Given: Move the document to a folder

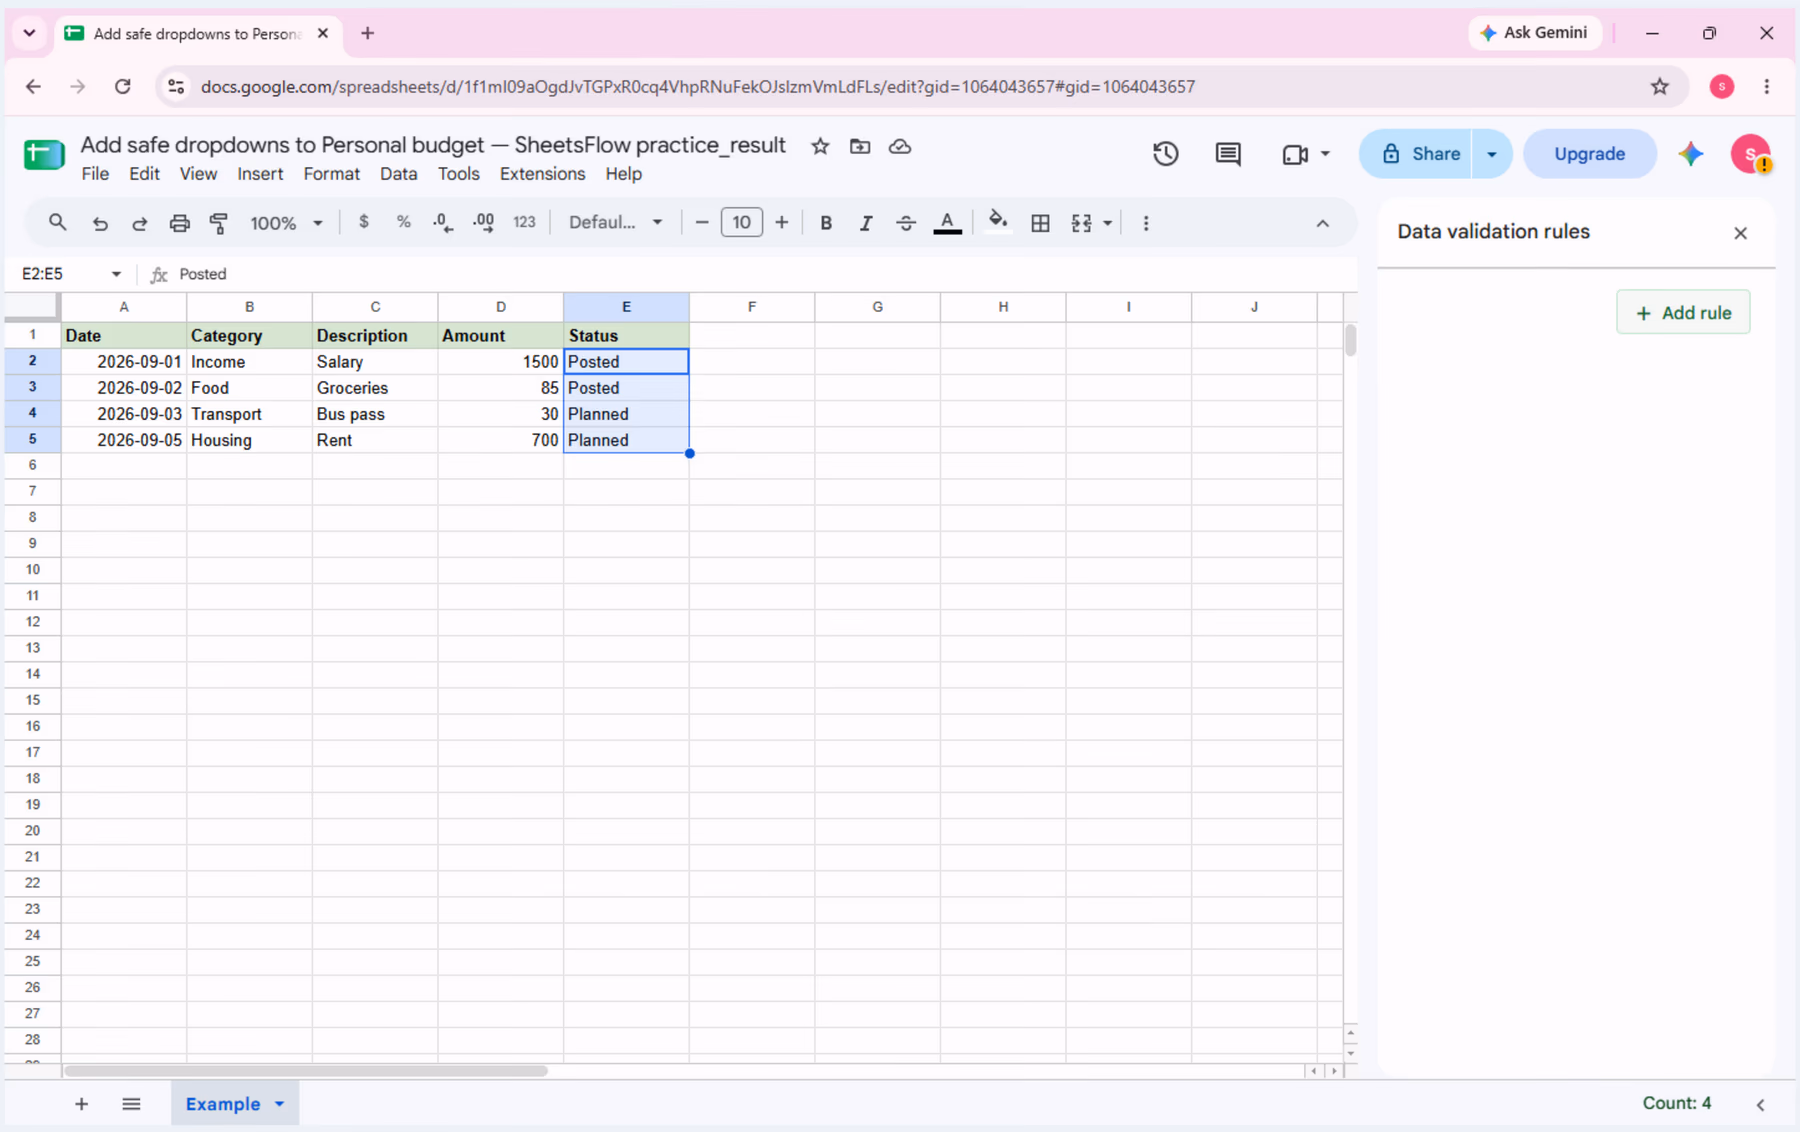Looking at the screenshot, I should (x=860, y=146).
